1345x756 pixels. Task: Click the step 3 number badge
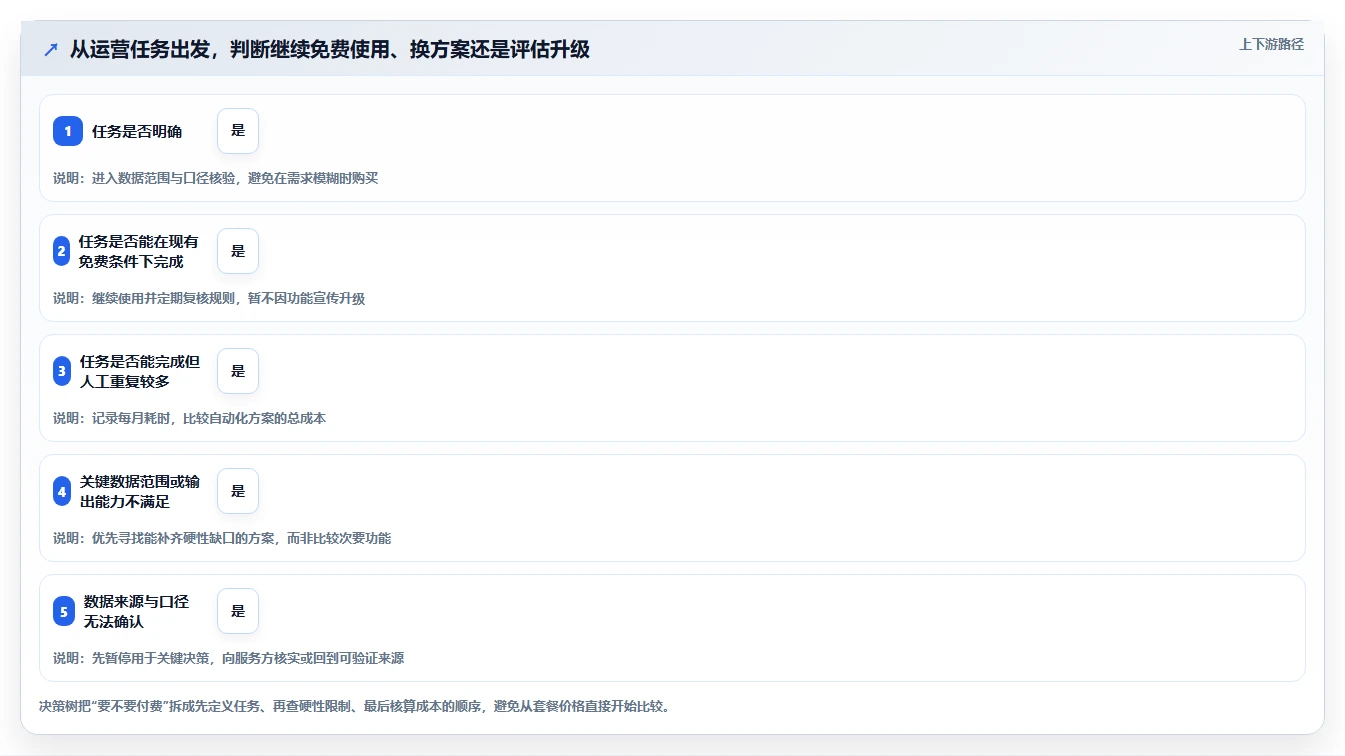[x=62, y=371]
